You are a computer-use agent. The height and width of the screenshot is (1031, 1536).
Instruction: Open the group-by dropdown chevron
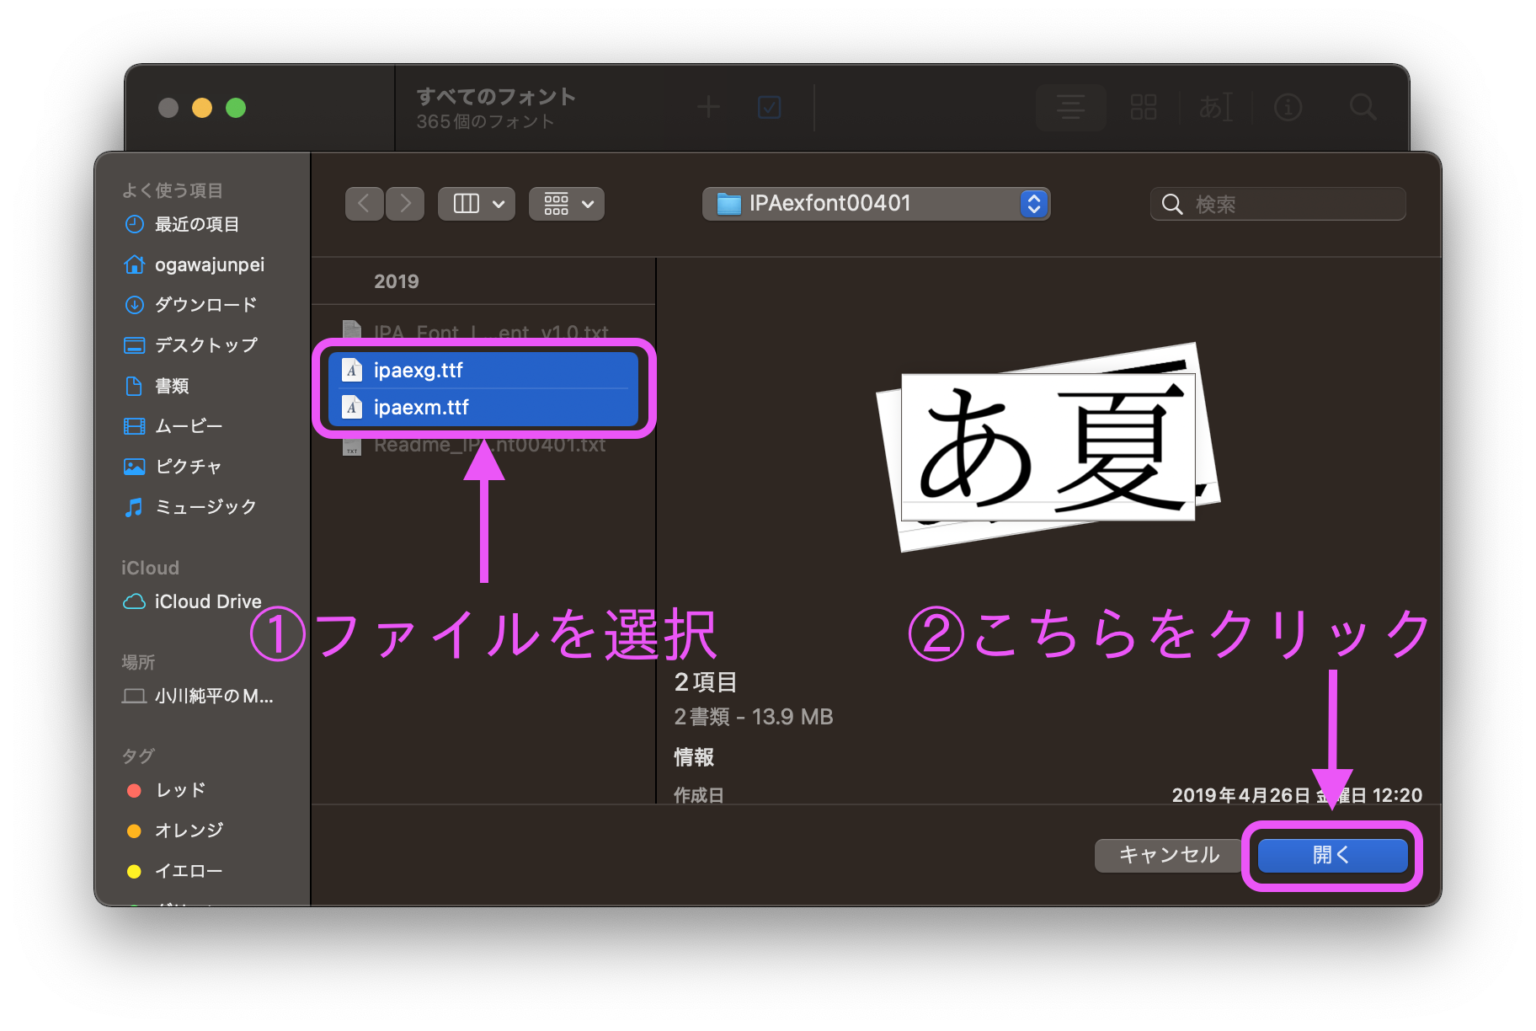point(589,203)
